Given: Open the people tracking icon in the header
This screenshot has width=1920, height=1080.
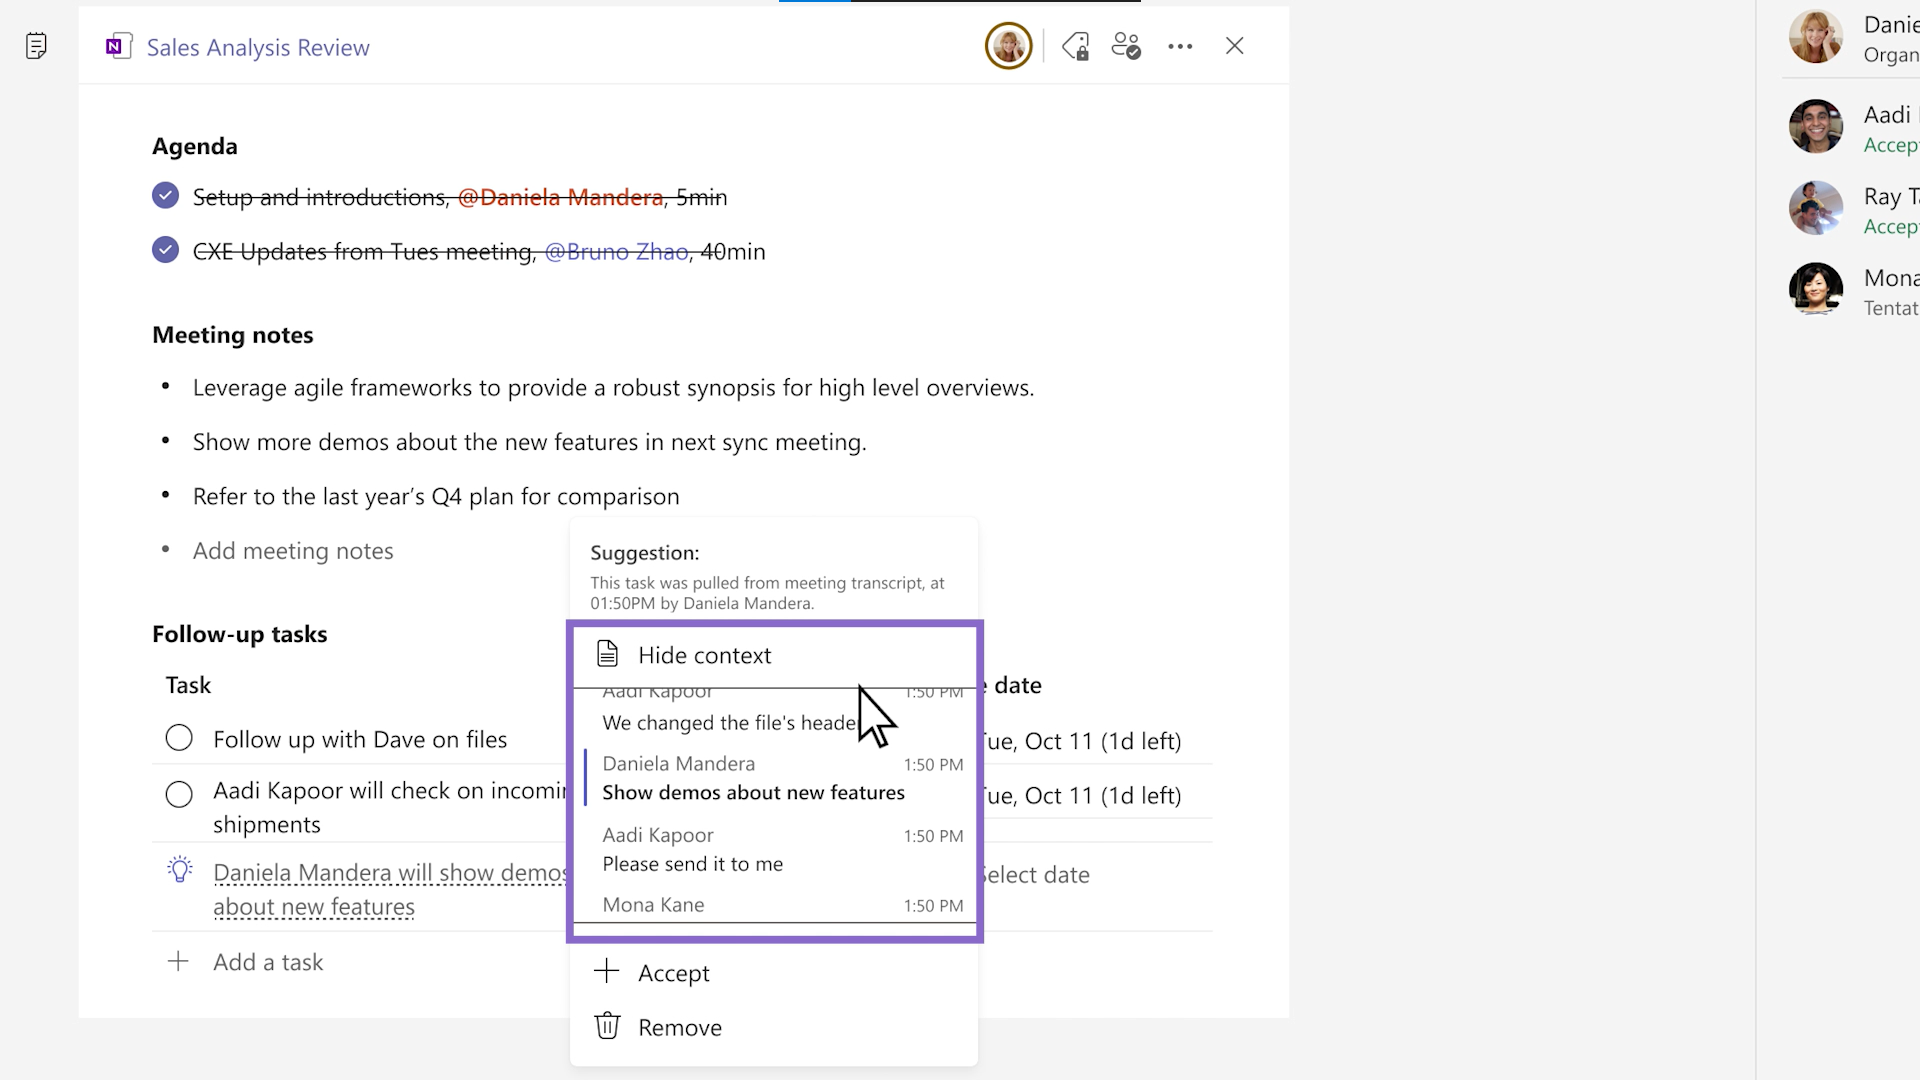Looking at the screenshot, I should (1126, 46).
